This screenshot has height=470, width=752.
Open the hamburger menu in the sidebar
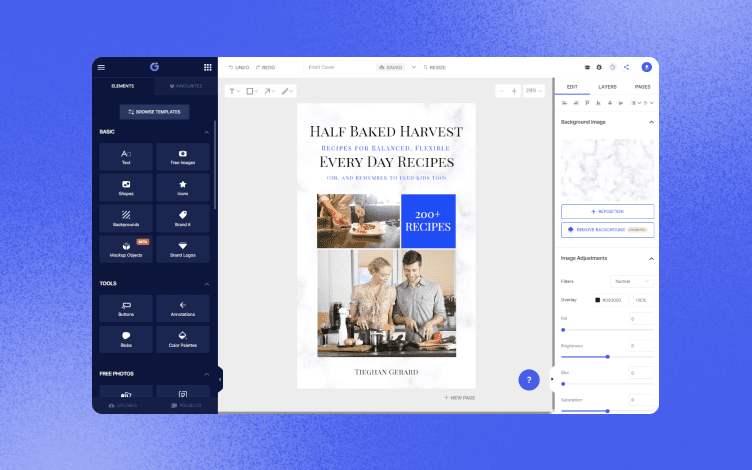click(101, 67)
